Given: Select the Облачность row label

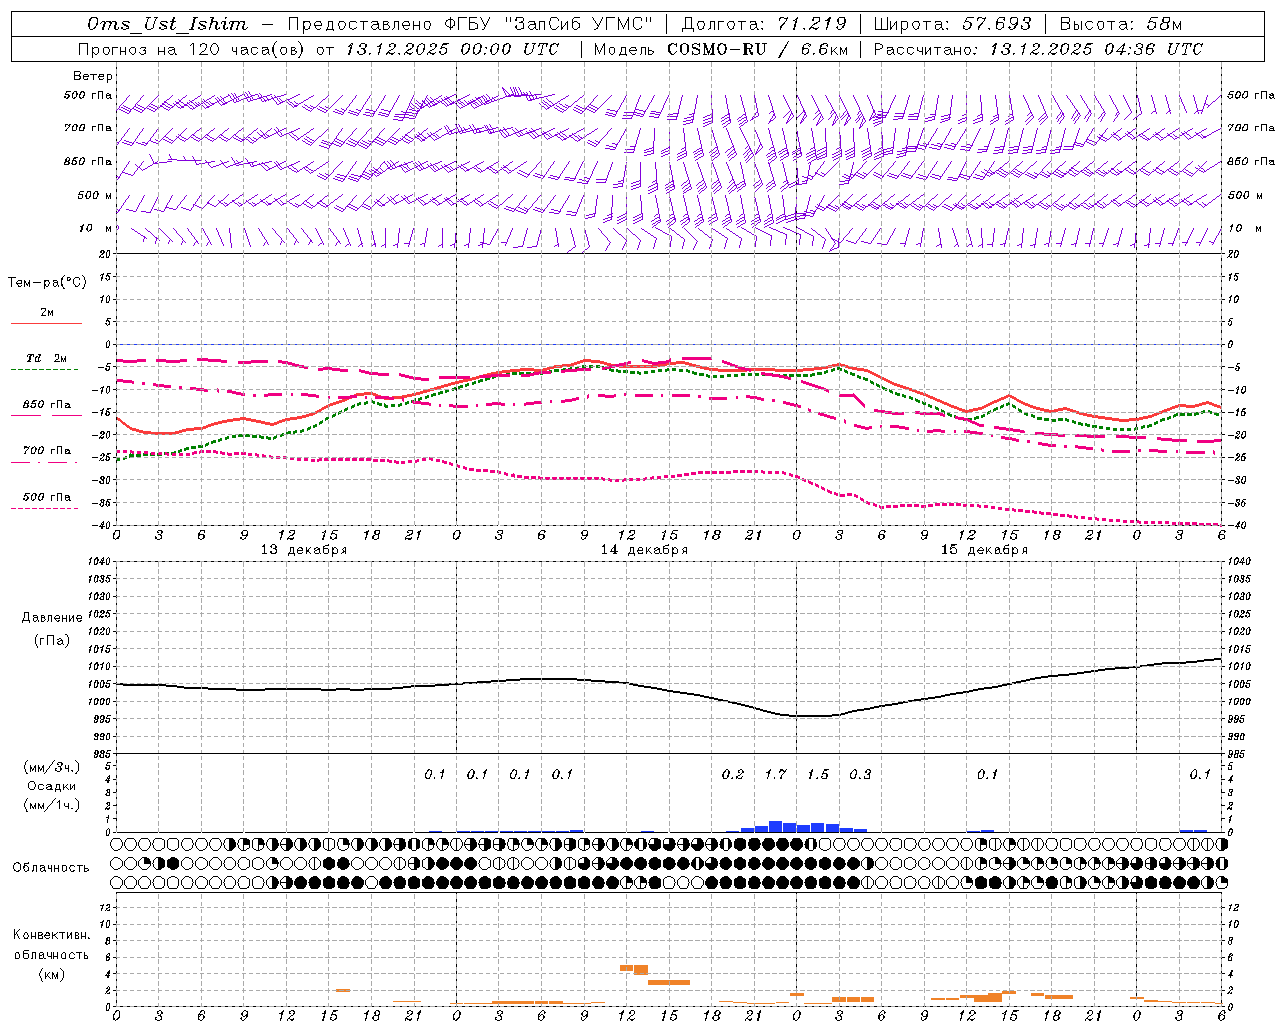Looking at the screenshot, I should 51,867.
